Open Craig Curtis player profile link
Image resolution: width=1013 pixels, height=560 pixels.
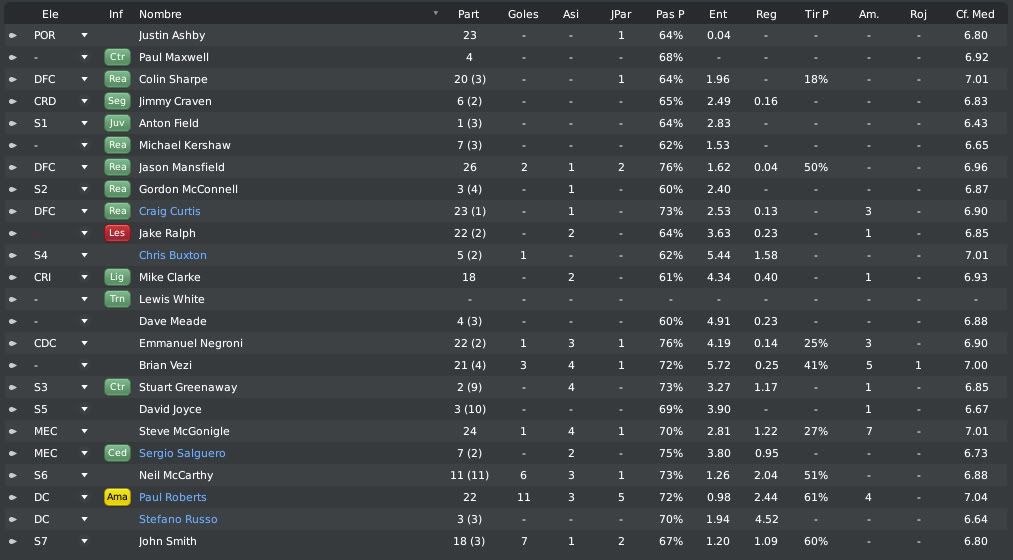[x=169, y=211]
